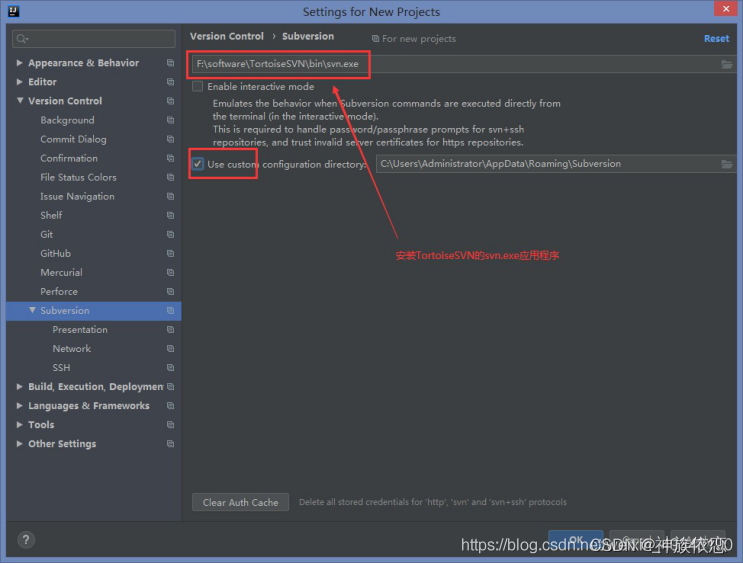This screenshot has height=564, width=743.
Task: Expand Languages & Frameworks section
Action: click(x=19, y=405)
